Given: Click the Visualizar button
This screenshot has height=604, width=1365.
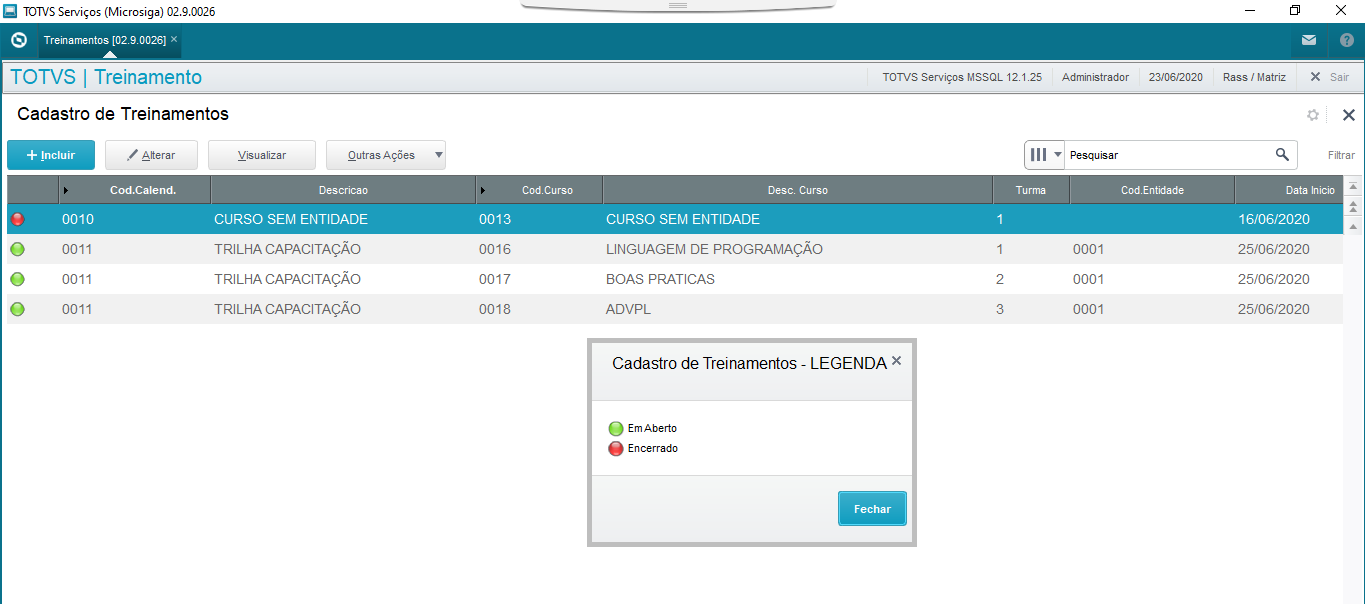Looking at the screenshot, I should pos(262,155).
